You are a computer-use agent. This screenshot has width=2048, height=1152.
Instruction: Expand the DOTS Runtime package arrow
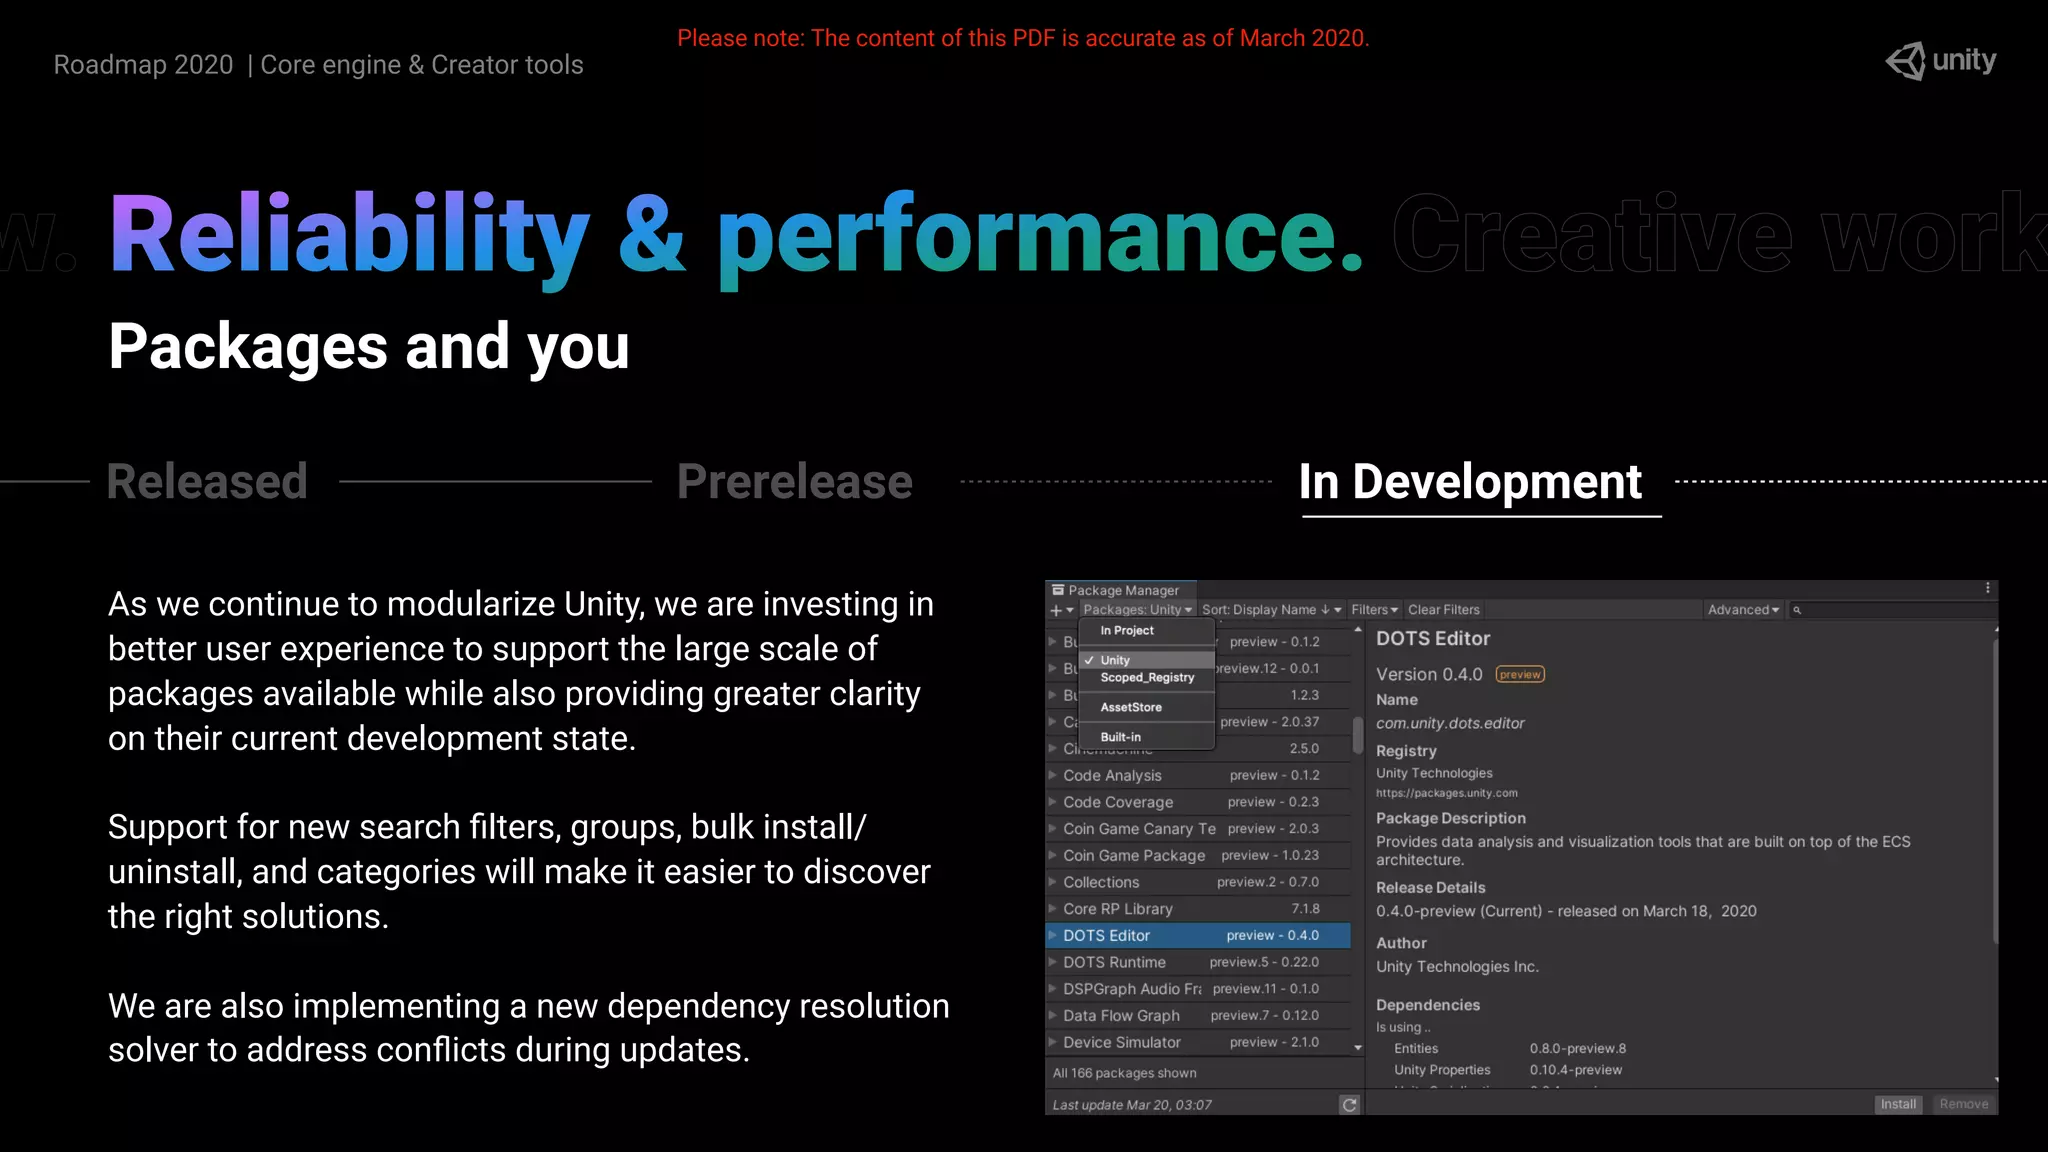click(1052, 962)
